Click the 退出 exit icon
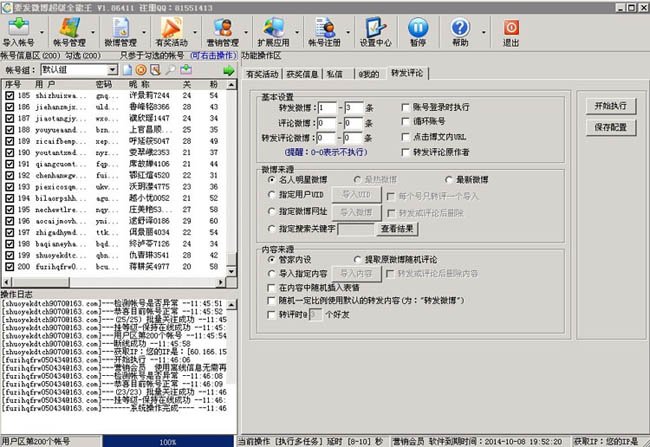This screenshot has width=650, height=447. point(511,32)
